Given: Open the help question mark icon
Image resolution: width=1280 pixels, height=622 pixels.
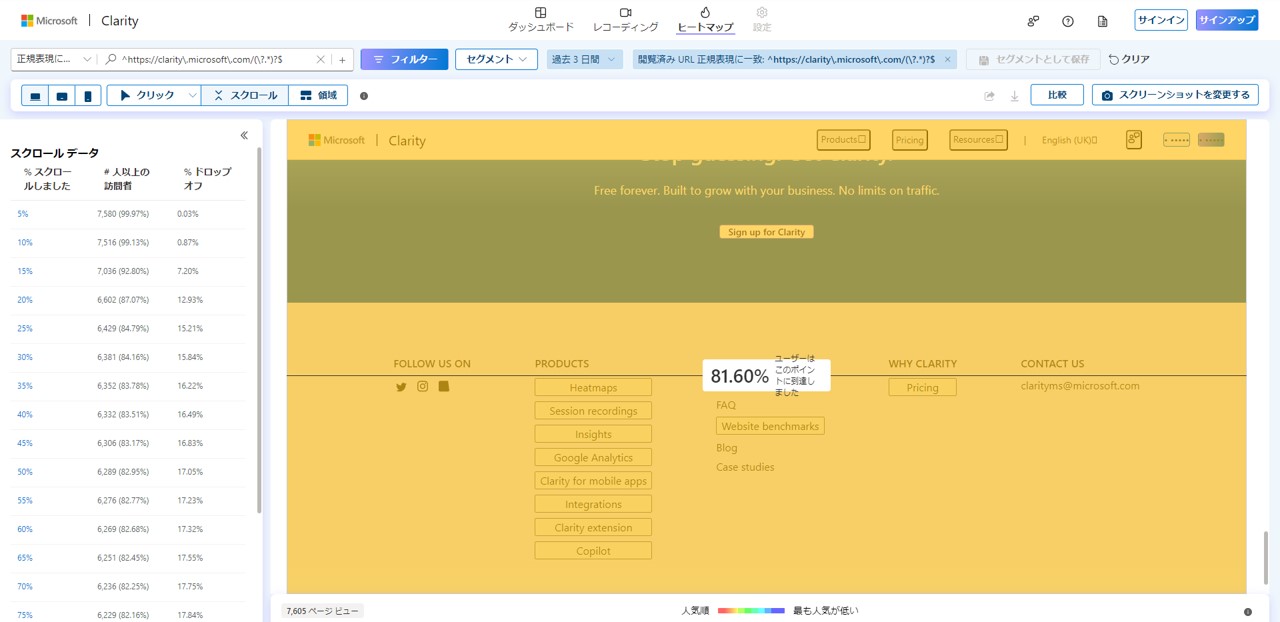Looking at the screenshot, I should 1068,21.
